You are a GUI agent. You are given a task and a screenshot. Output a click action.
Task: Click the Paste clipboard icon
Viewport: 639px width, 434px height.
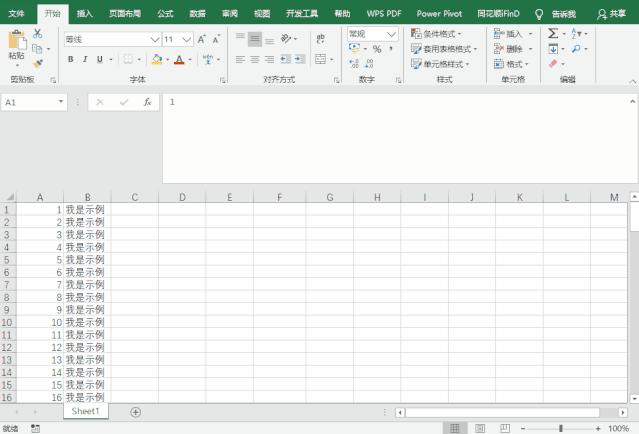(x=17, y=41)
